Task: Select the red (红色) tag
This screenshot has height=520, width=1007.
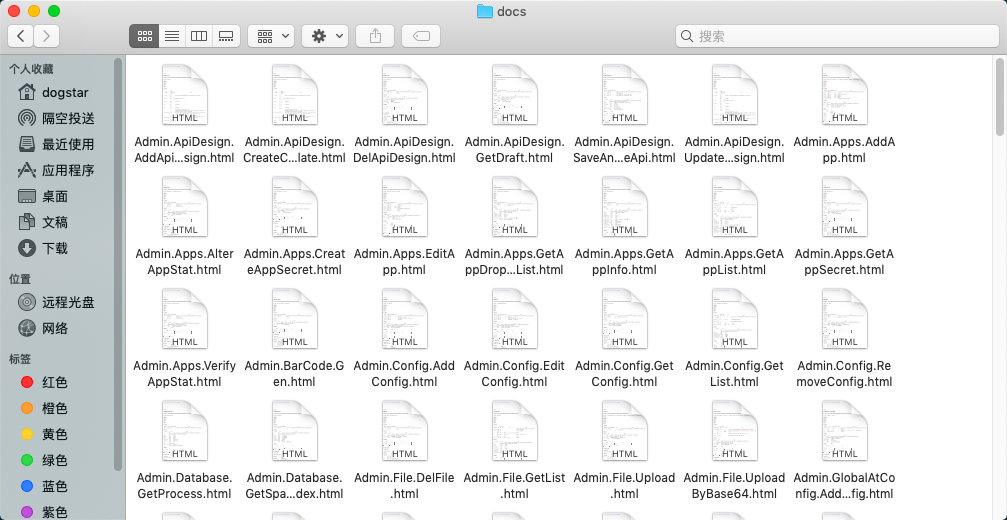Action: (x=54, y=383)
